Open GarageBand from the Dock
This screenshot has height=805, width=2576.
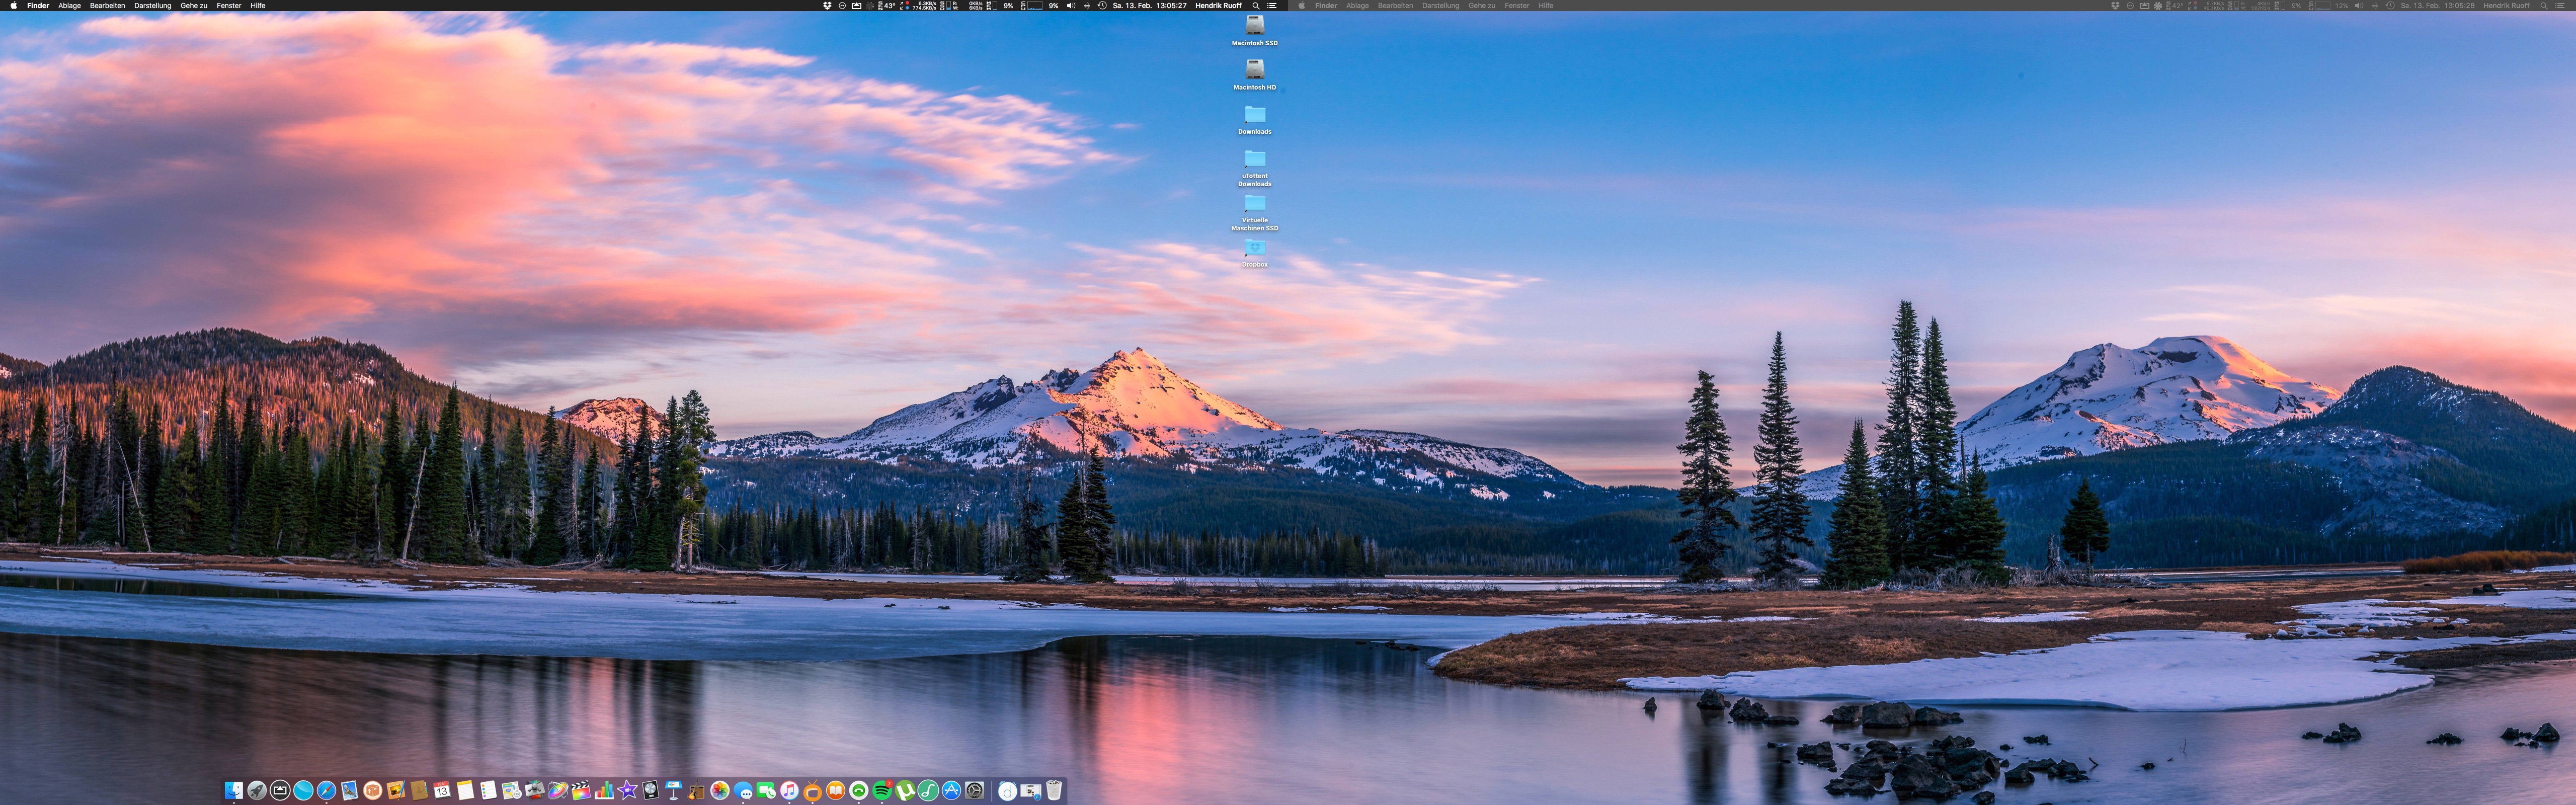(x=696, y=791)
